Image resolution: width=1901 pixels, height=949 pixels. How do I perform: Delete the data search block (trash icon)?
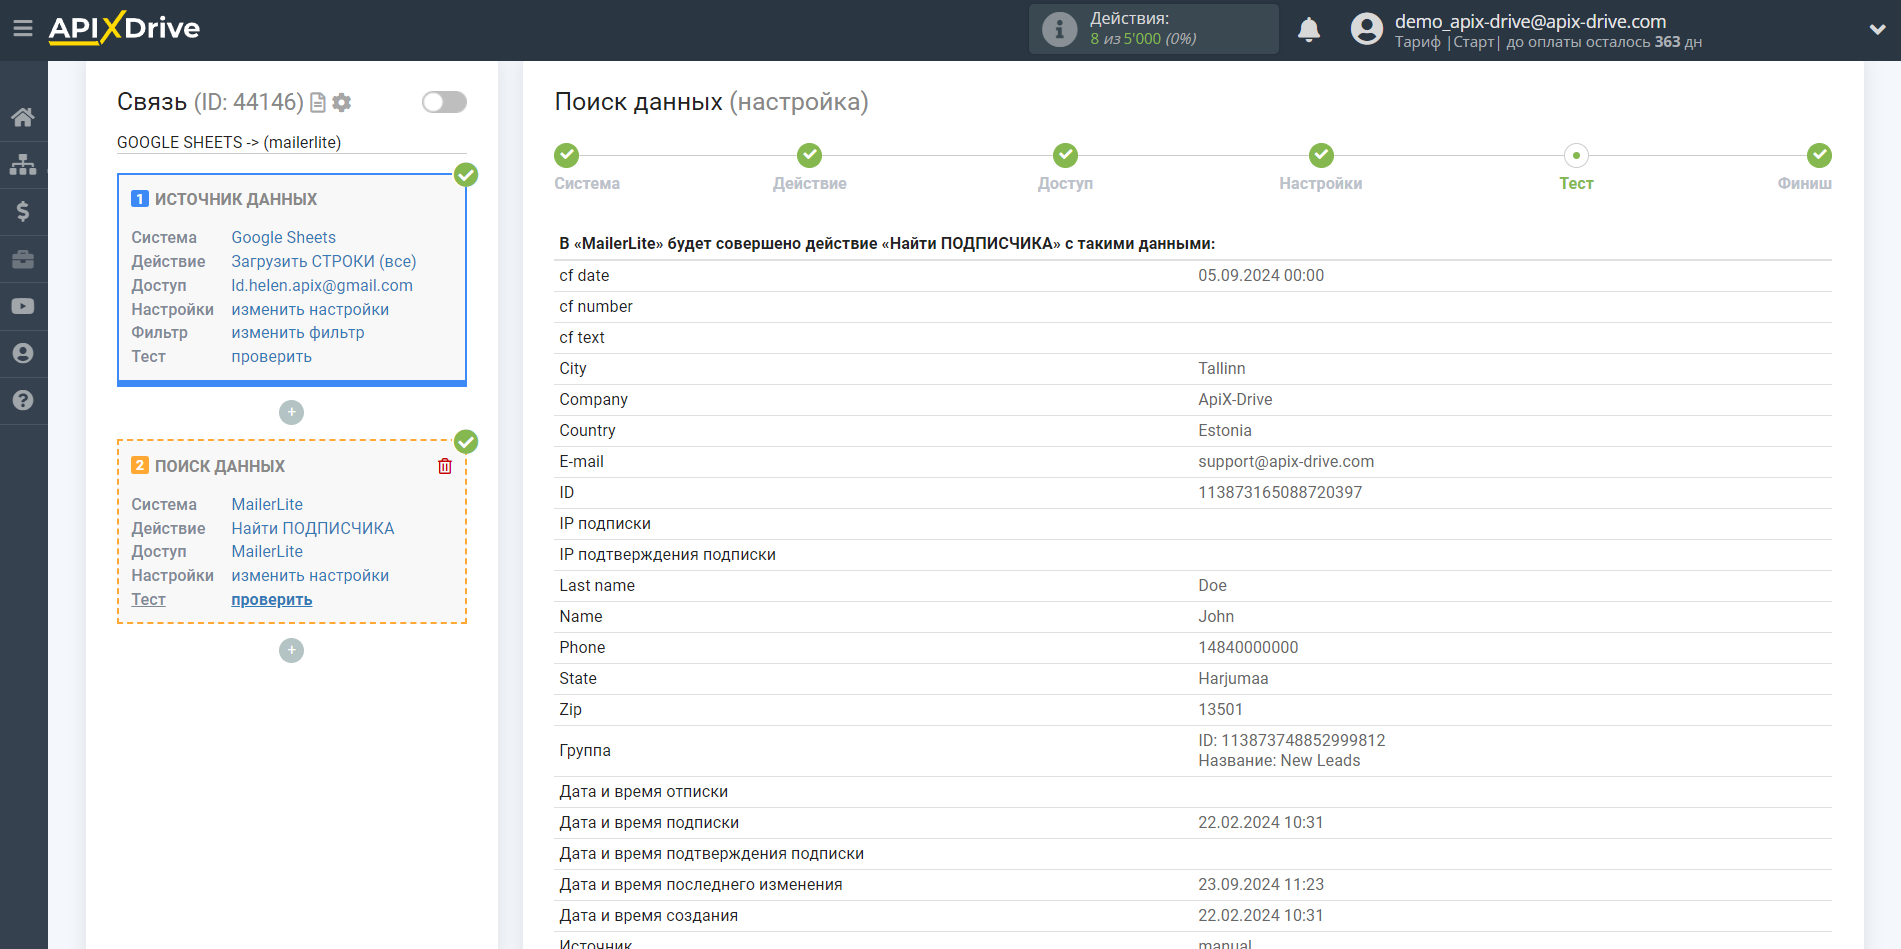445,466
